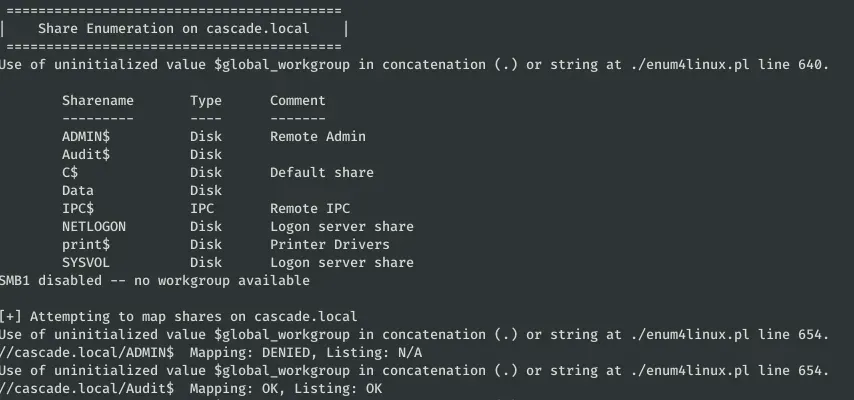Click the print$ share name
The height and width of the screenshot is (400, 854).
point(86,245)
